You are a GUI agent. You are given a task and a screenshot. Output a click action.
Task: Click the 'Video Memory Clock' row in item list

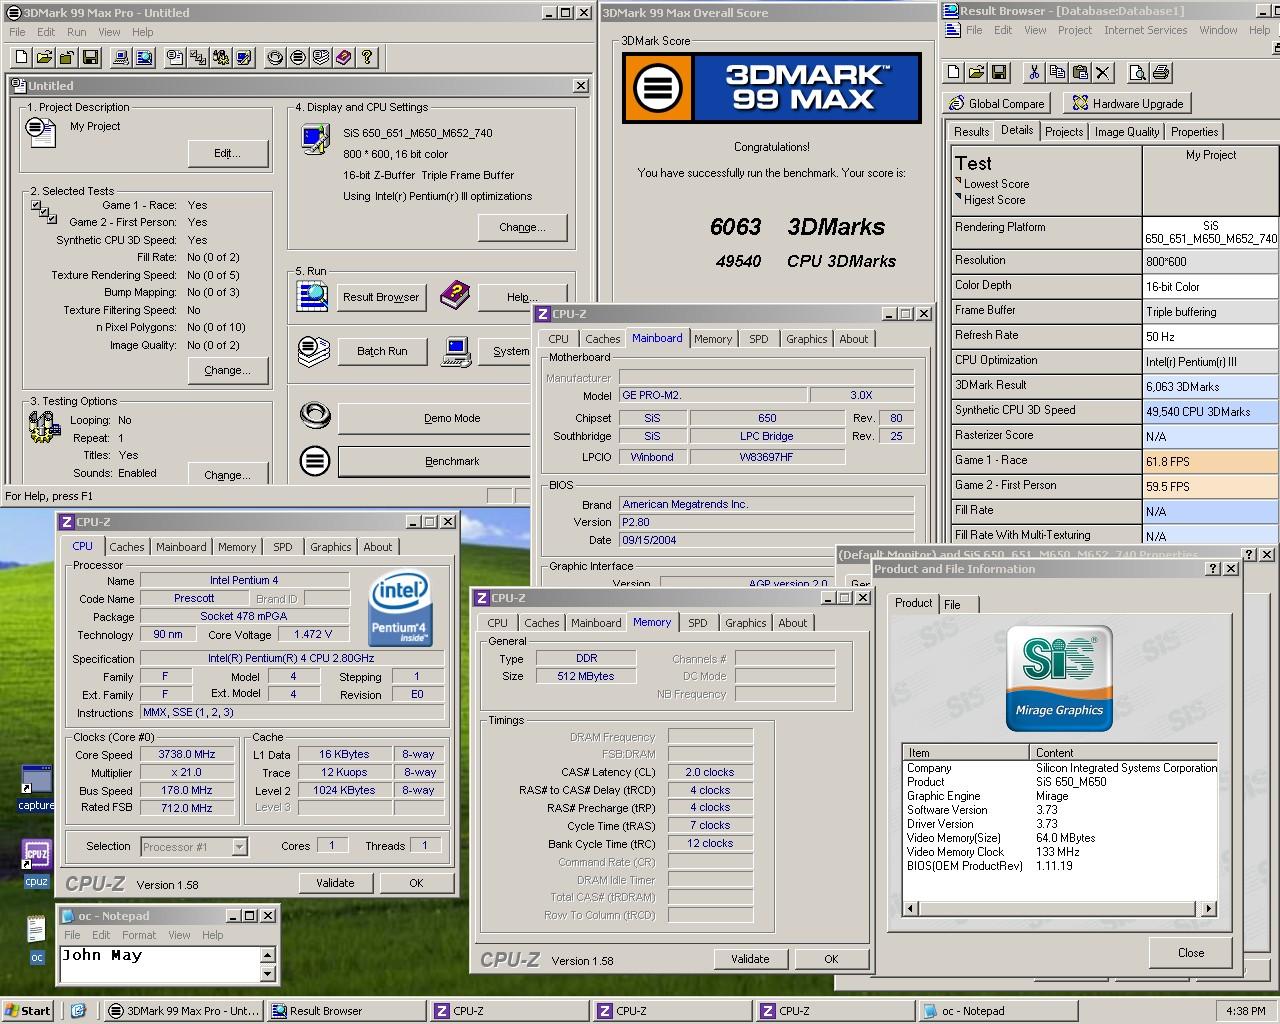pos(1060,852)
